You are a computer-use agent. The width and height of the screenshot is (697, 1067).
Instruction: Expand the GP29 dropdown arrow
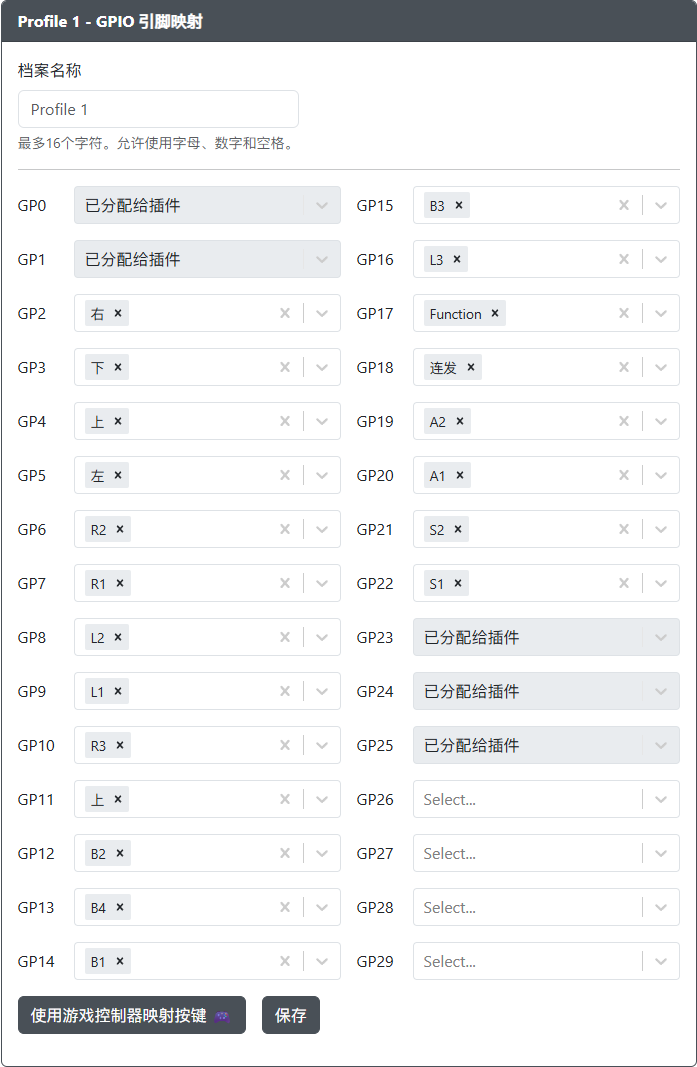(x=661, y=961)
